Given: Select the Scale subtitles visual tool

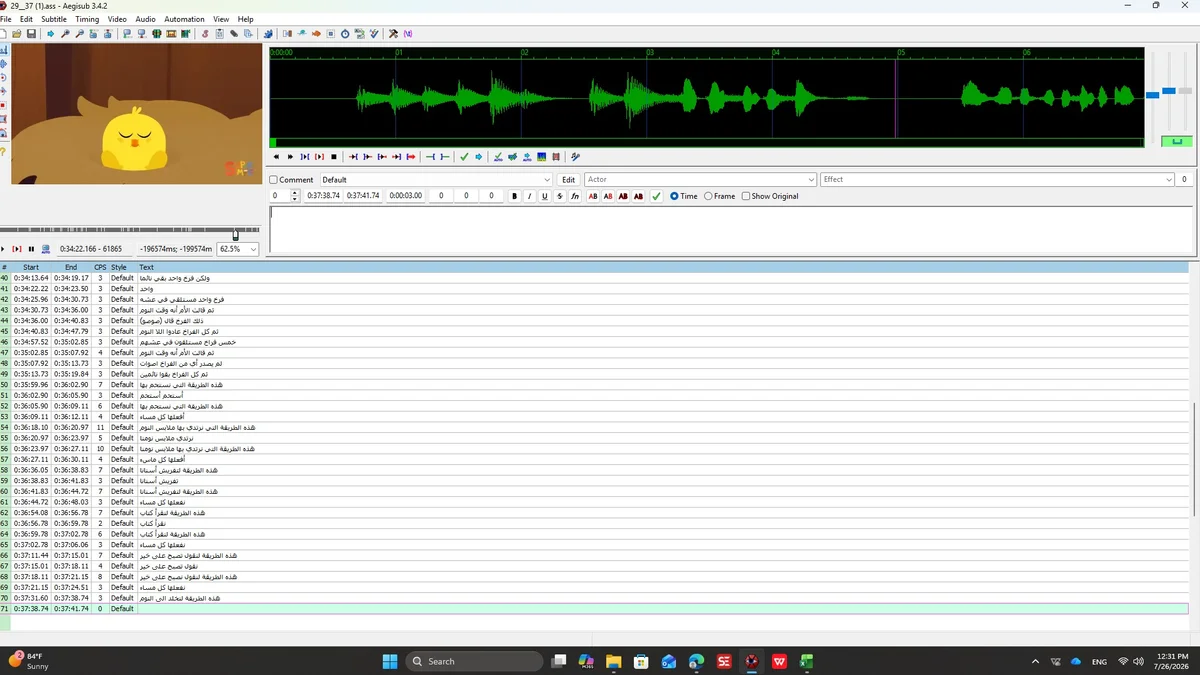Looking at the screenshot, I should click(4, 105).
